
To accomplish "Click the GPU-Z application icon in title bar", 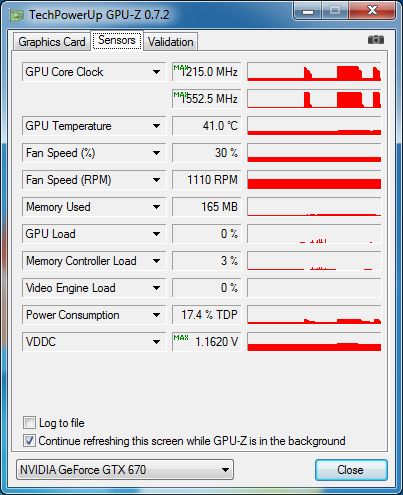I will 17,15.
